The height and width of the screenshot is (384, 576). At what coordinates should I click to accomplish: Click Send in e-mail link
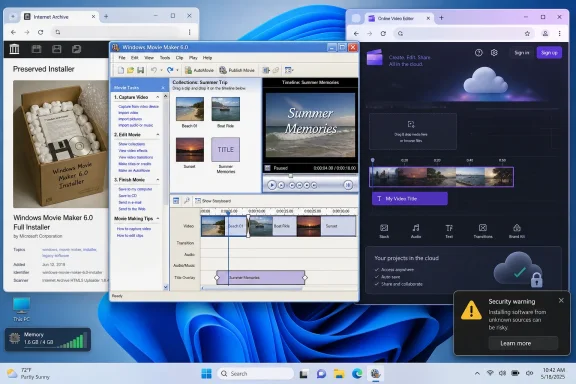pos(130,202)
